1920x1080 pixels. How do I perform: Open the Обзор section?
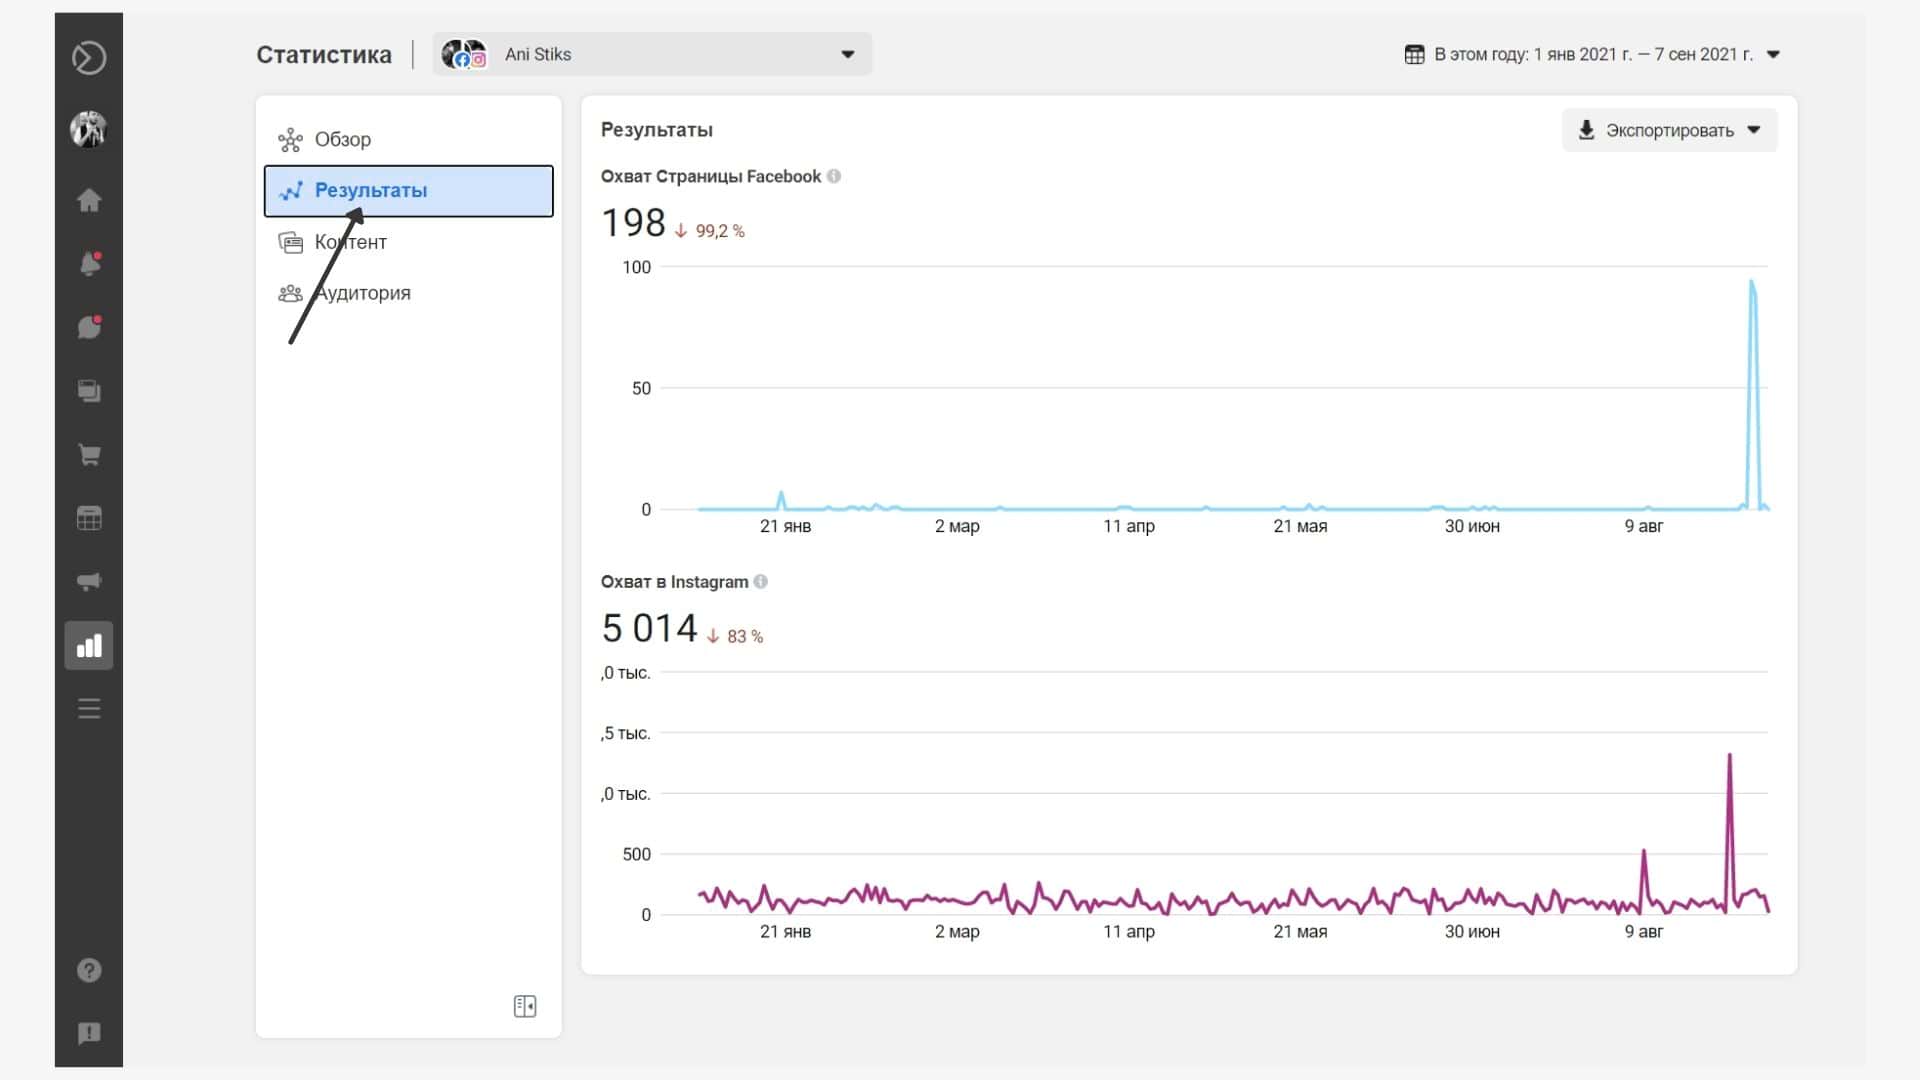click(x=409, y=140)
